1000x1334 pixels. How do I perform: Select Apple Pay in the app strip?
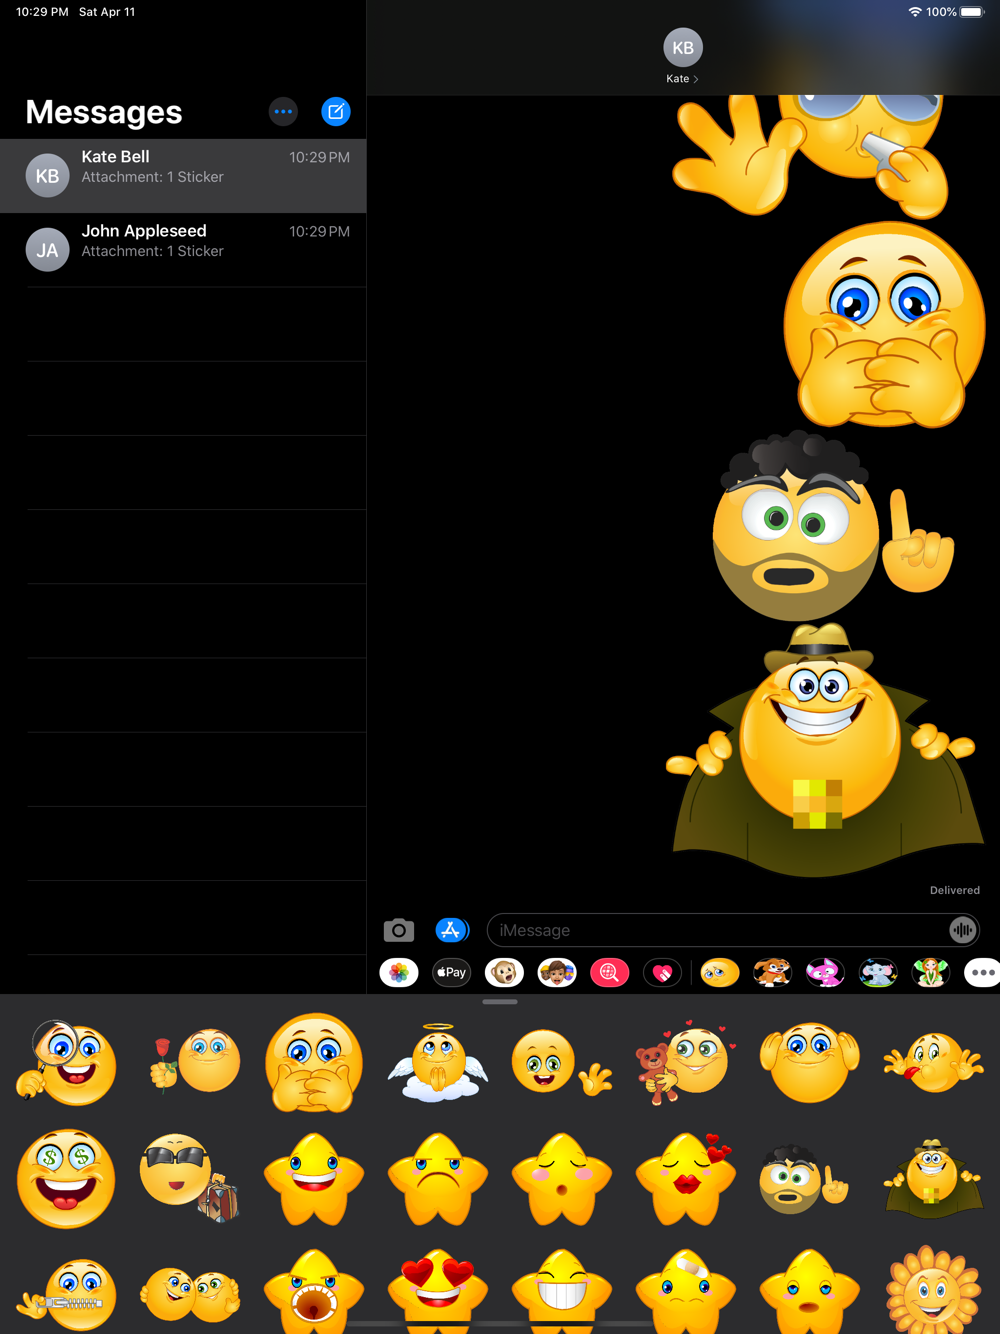tap(452, 972)
